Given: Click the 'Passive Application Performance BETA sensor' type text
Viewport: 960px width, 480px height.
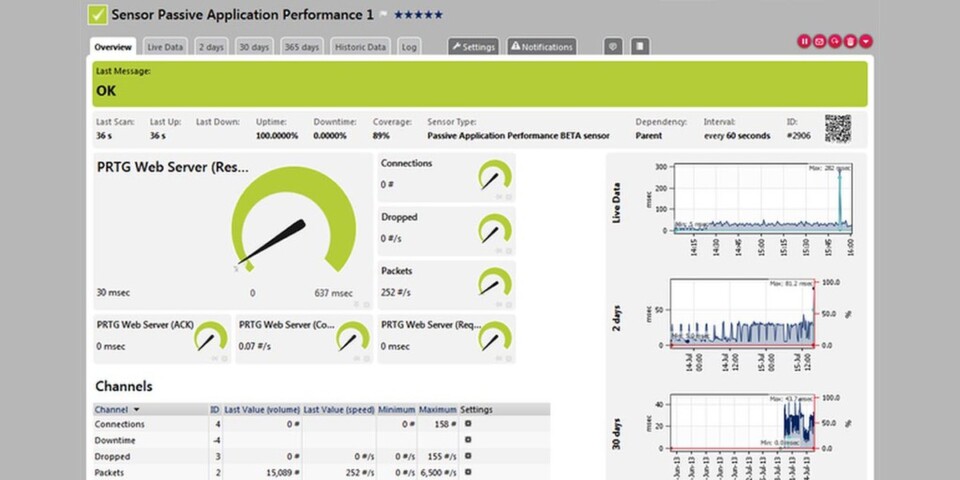Looking at the screenshot, I should tap(518, 136).
